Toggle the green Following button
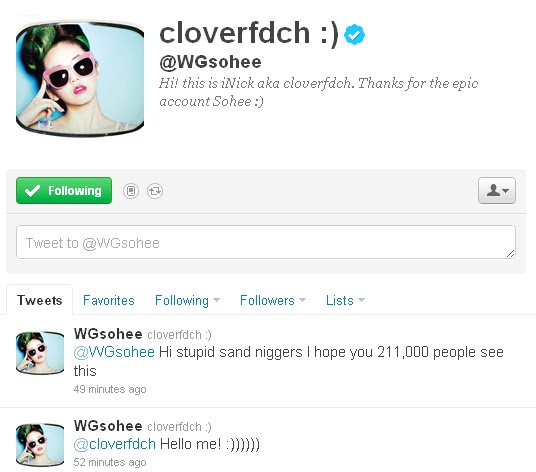The height and width of the screenshot is (472, 536). (x=64, y=190)
